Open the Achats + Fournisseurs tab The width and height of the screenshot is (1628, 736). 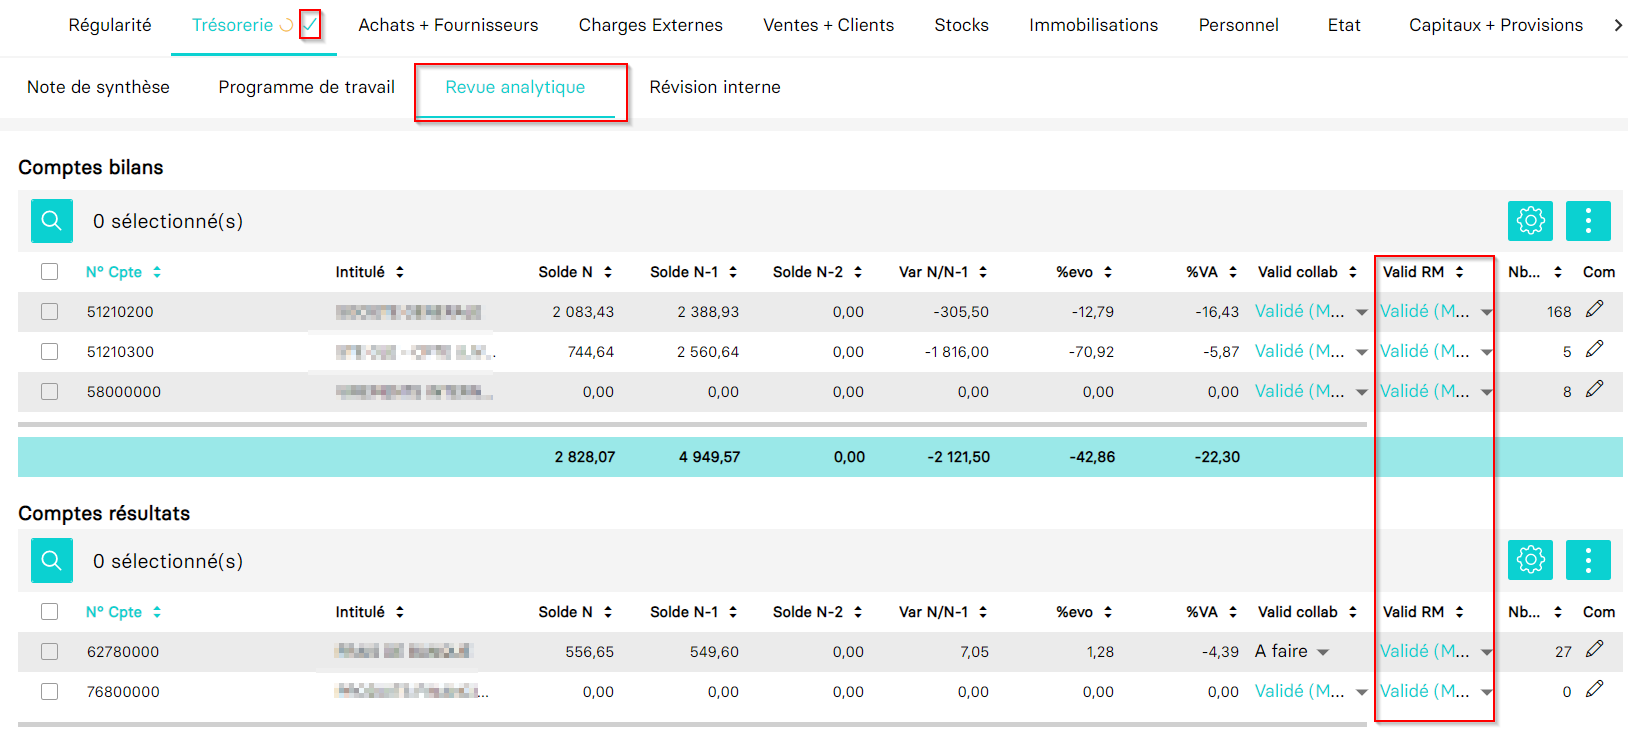(x=448, y=25)
